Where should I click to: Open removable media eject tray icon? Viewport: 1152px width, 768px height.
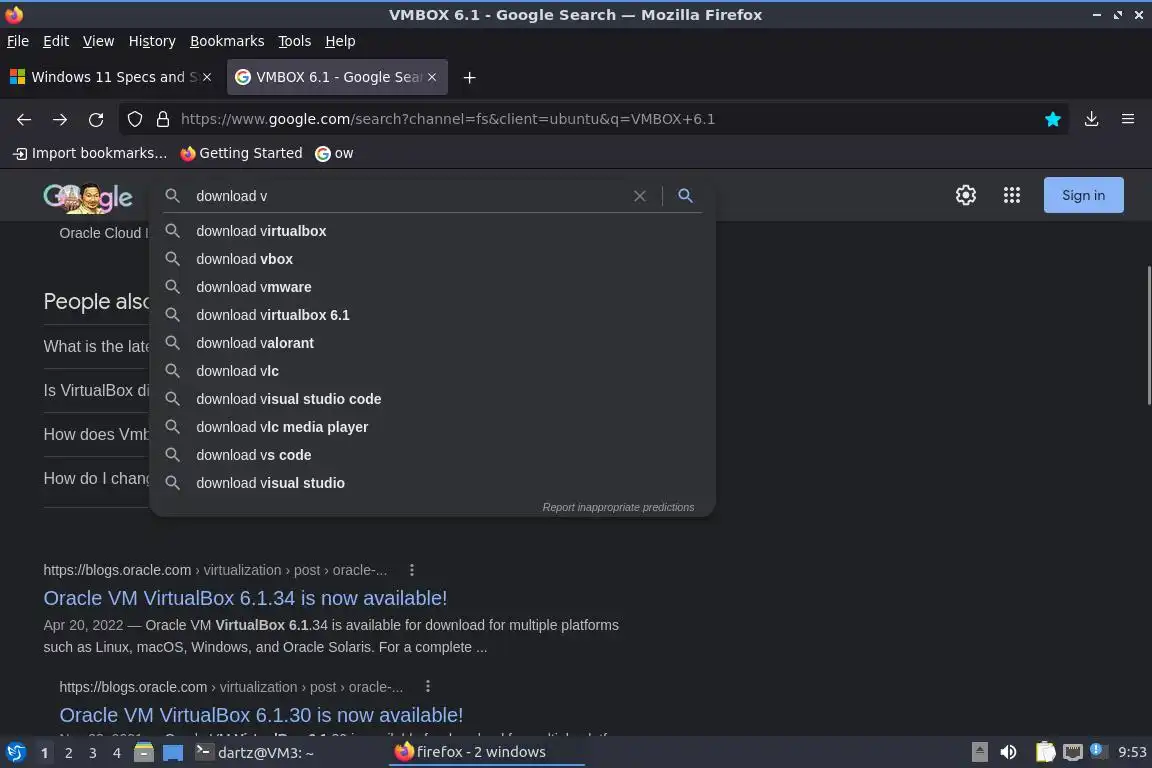[x=979, y=753]
